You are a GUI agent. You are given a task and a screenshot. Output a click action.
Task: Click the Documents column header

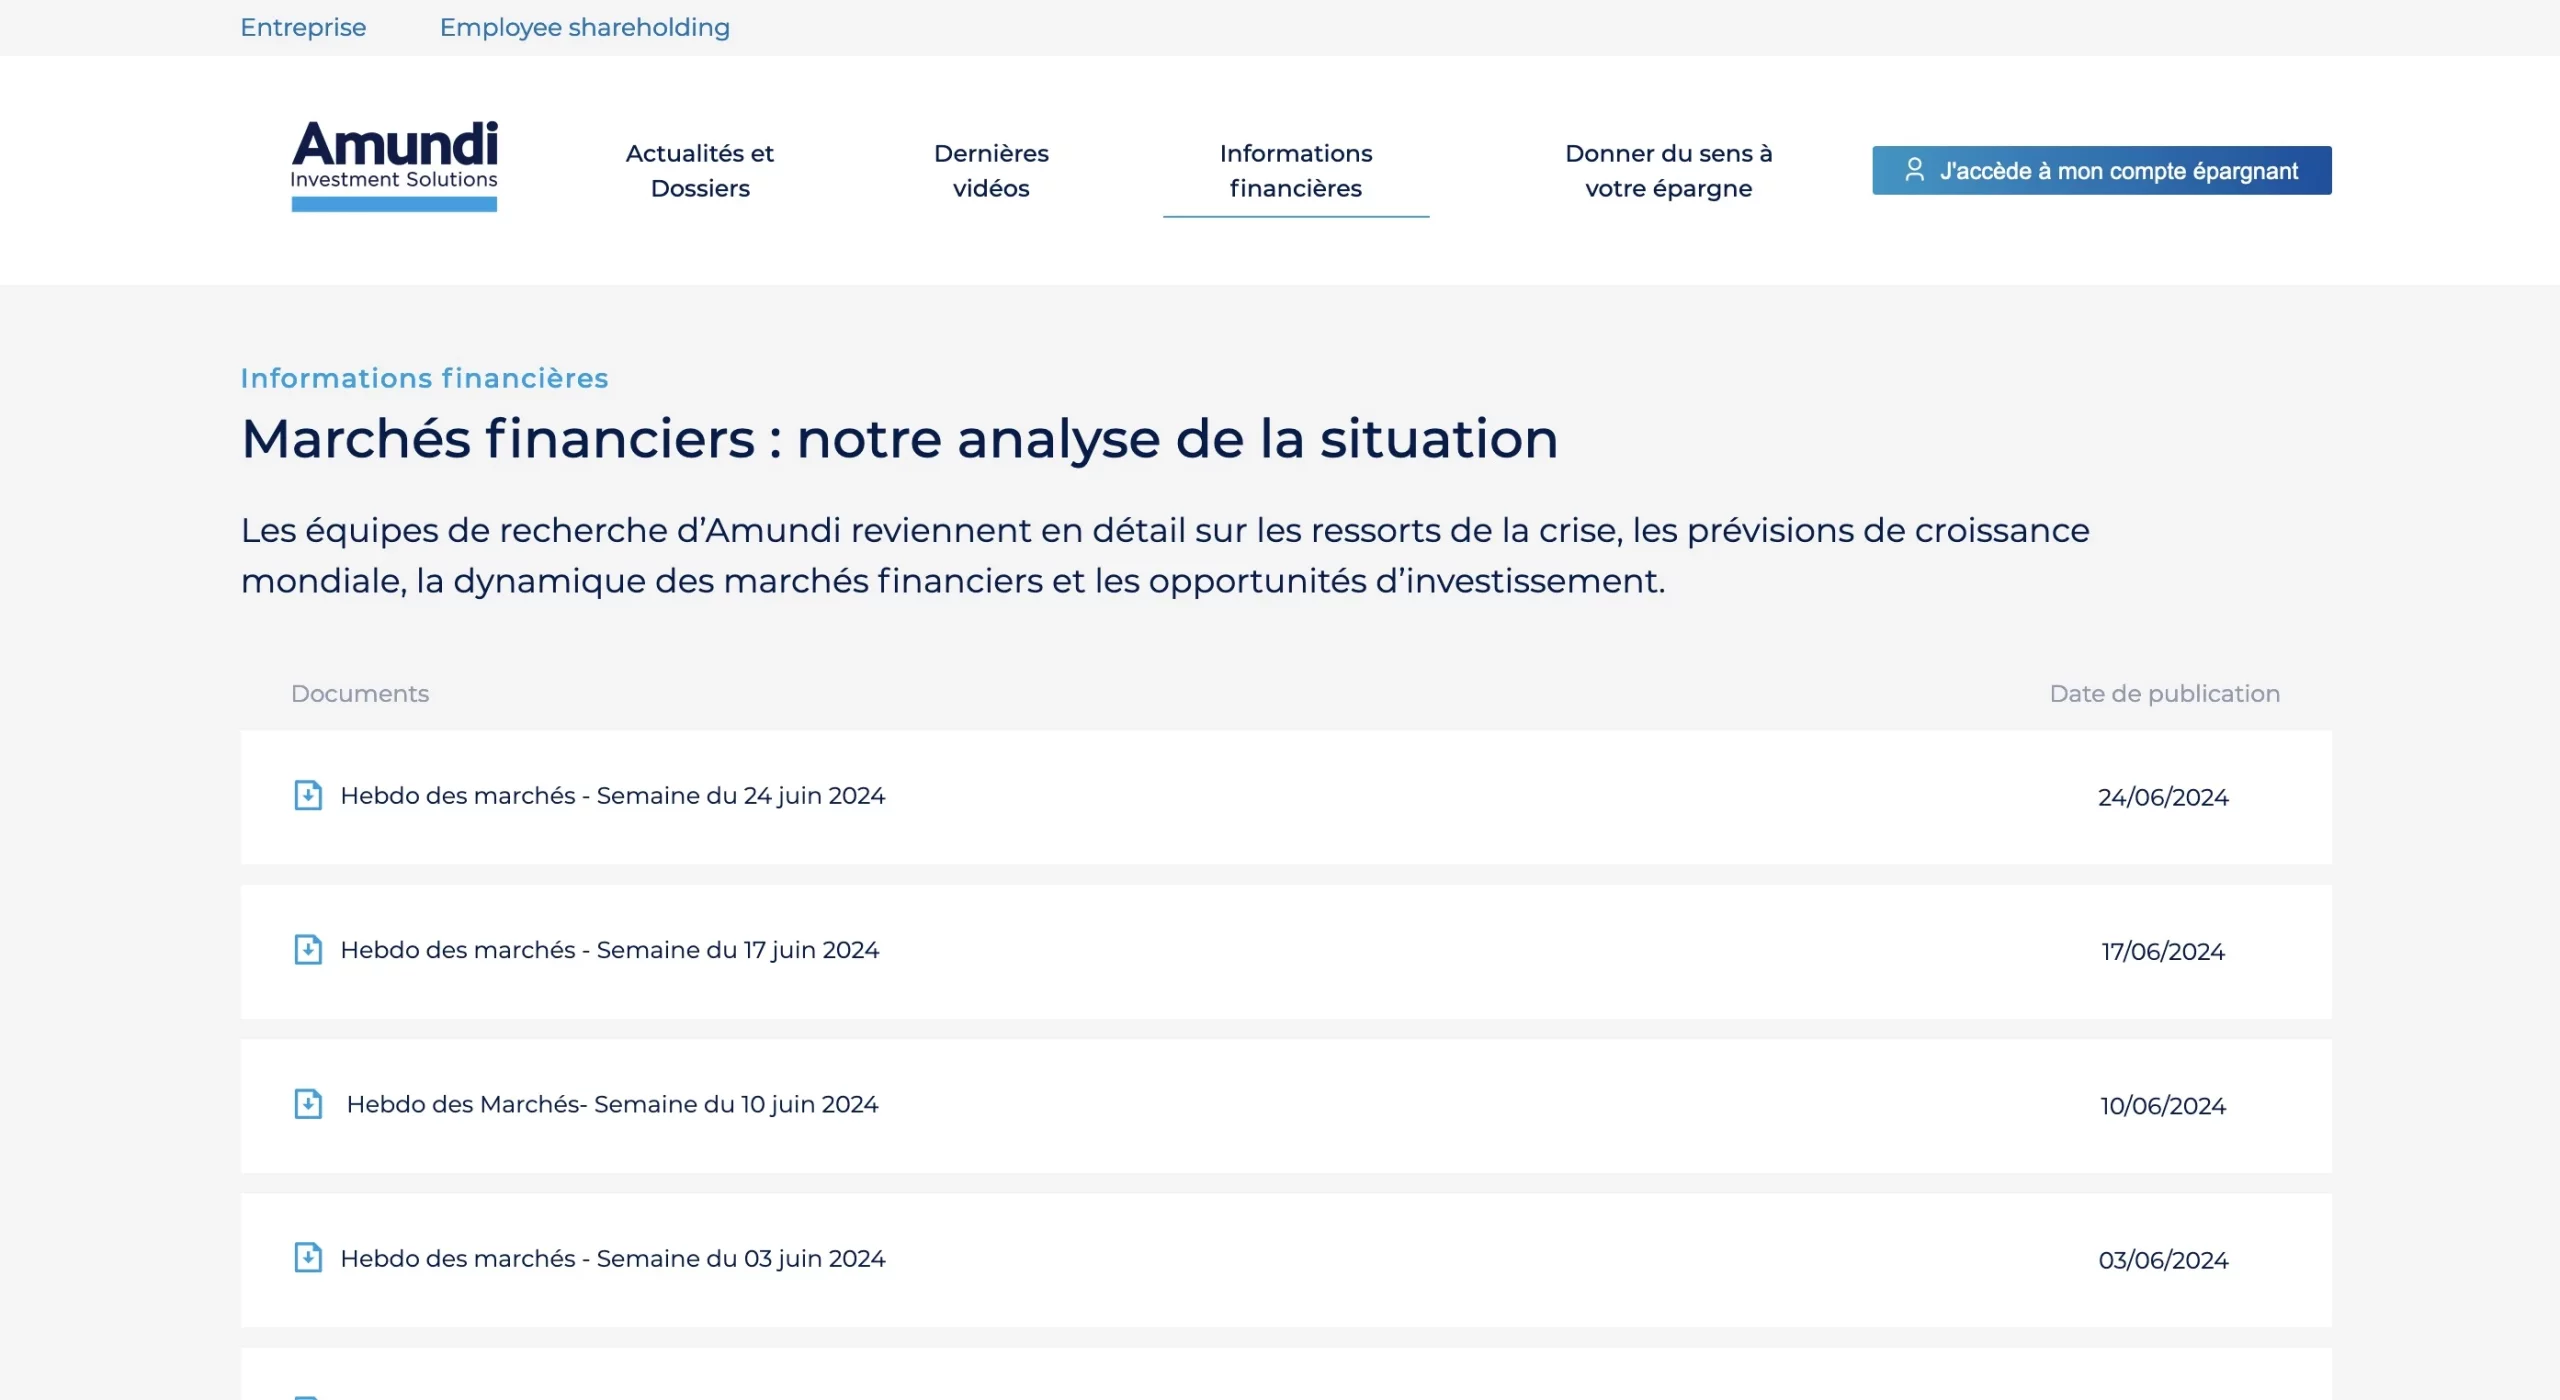[360, 693]
